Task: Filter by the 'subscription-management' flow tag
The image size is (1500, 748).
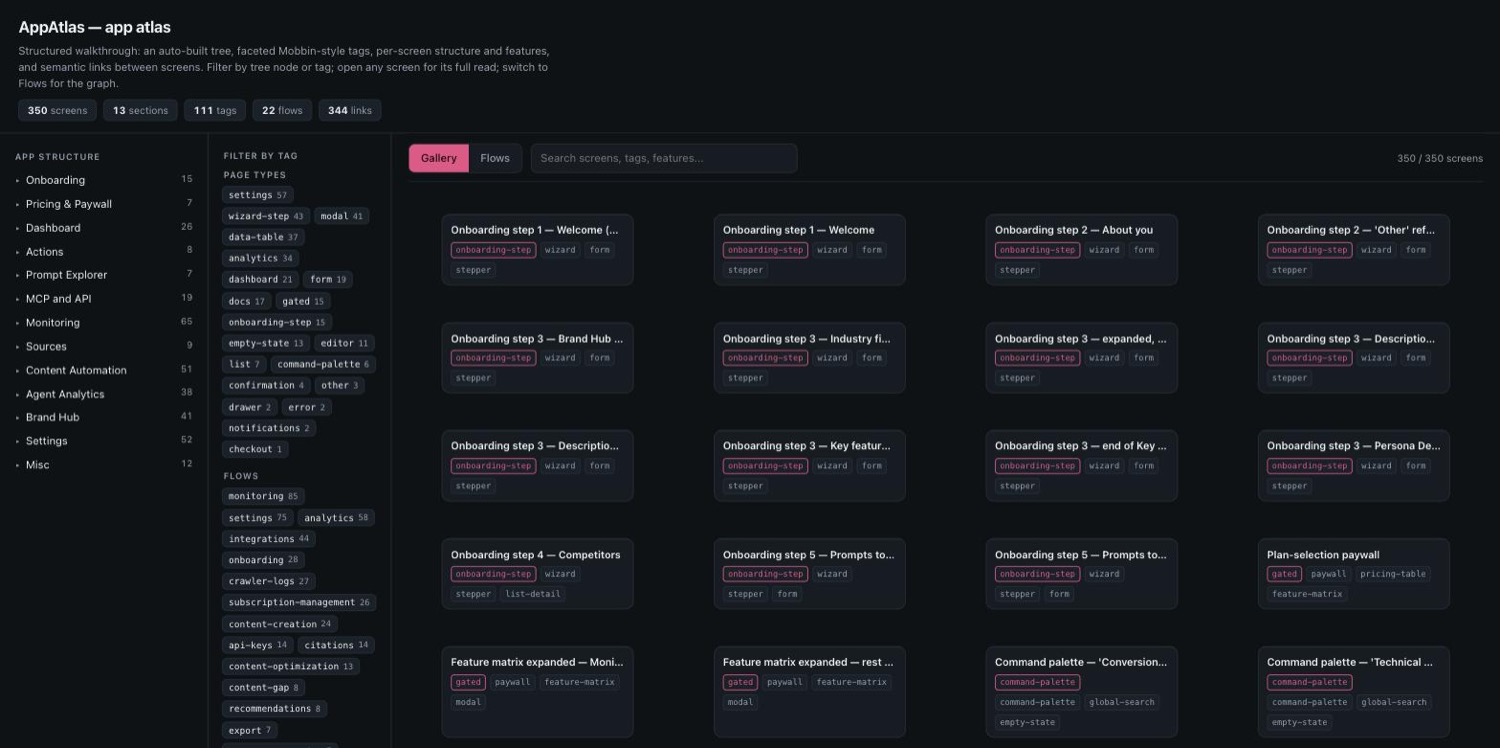Action: click(299, 602)
